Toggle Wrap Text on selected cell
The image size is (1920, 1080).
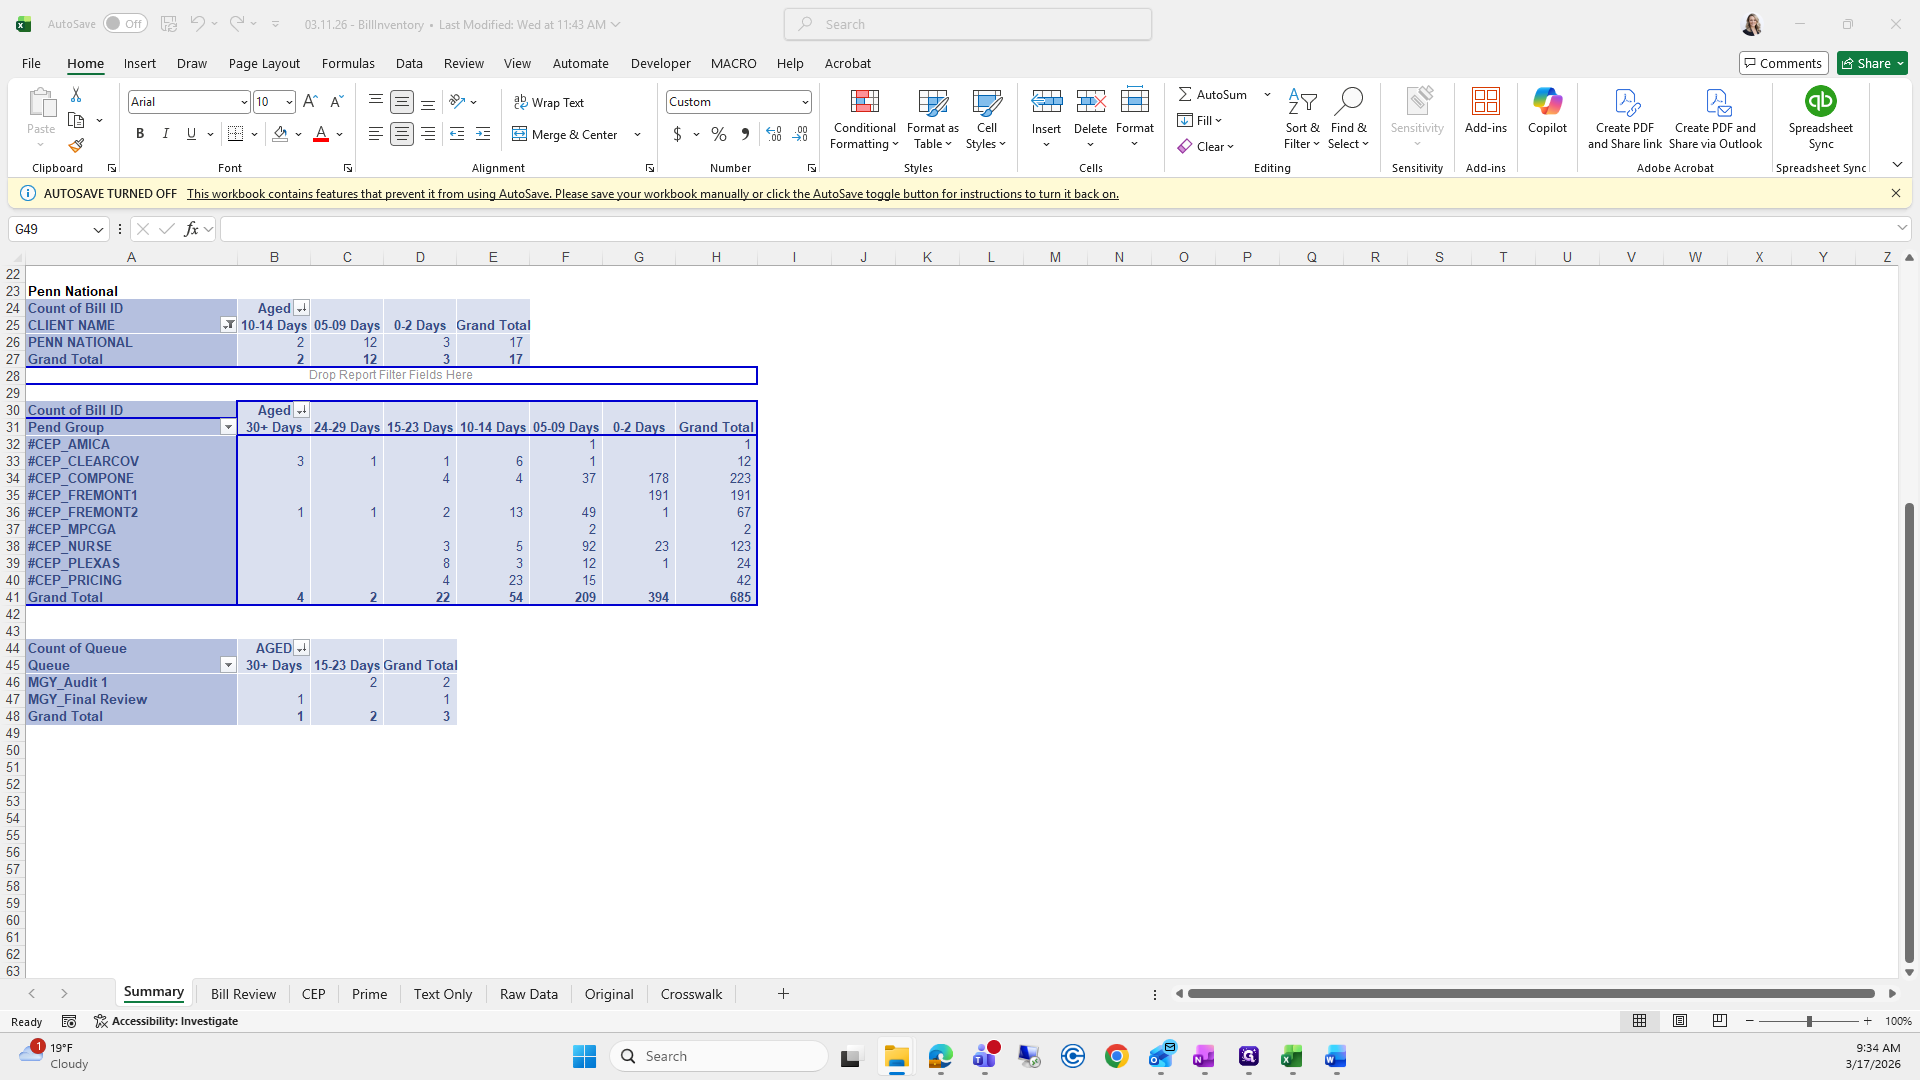click(549, 102)
